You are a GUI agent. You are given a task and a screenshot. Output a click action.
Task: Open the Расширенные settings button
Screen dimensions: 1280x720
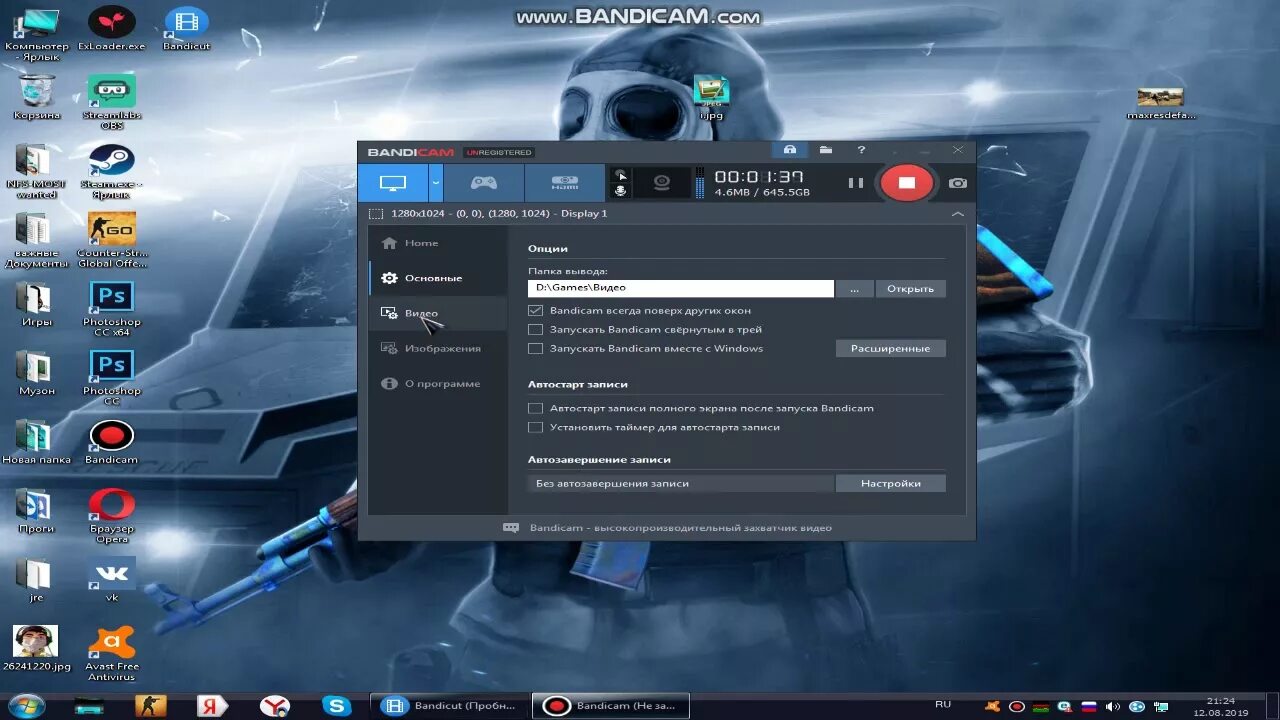pyautogui.click(x=890, y=348)
